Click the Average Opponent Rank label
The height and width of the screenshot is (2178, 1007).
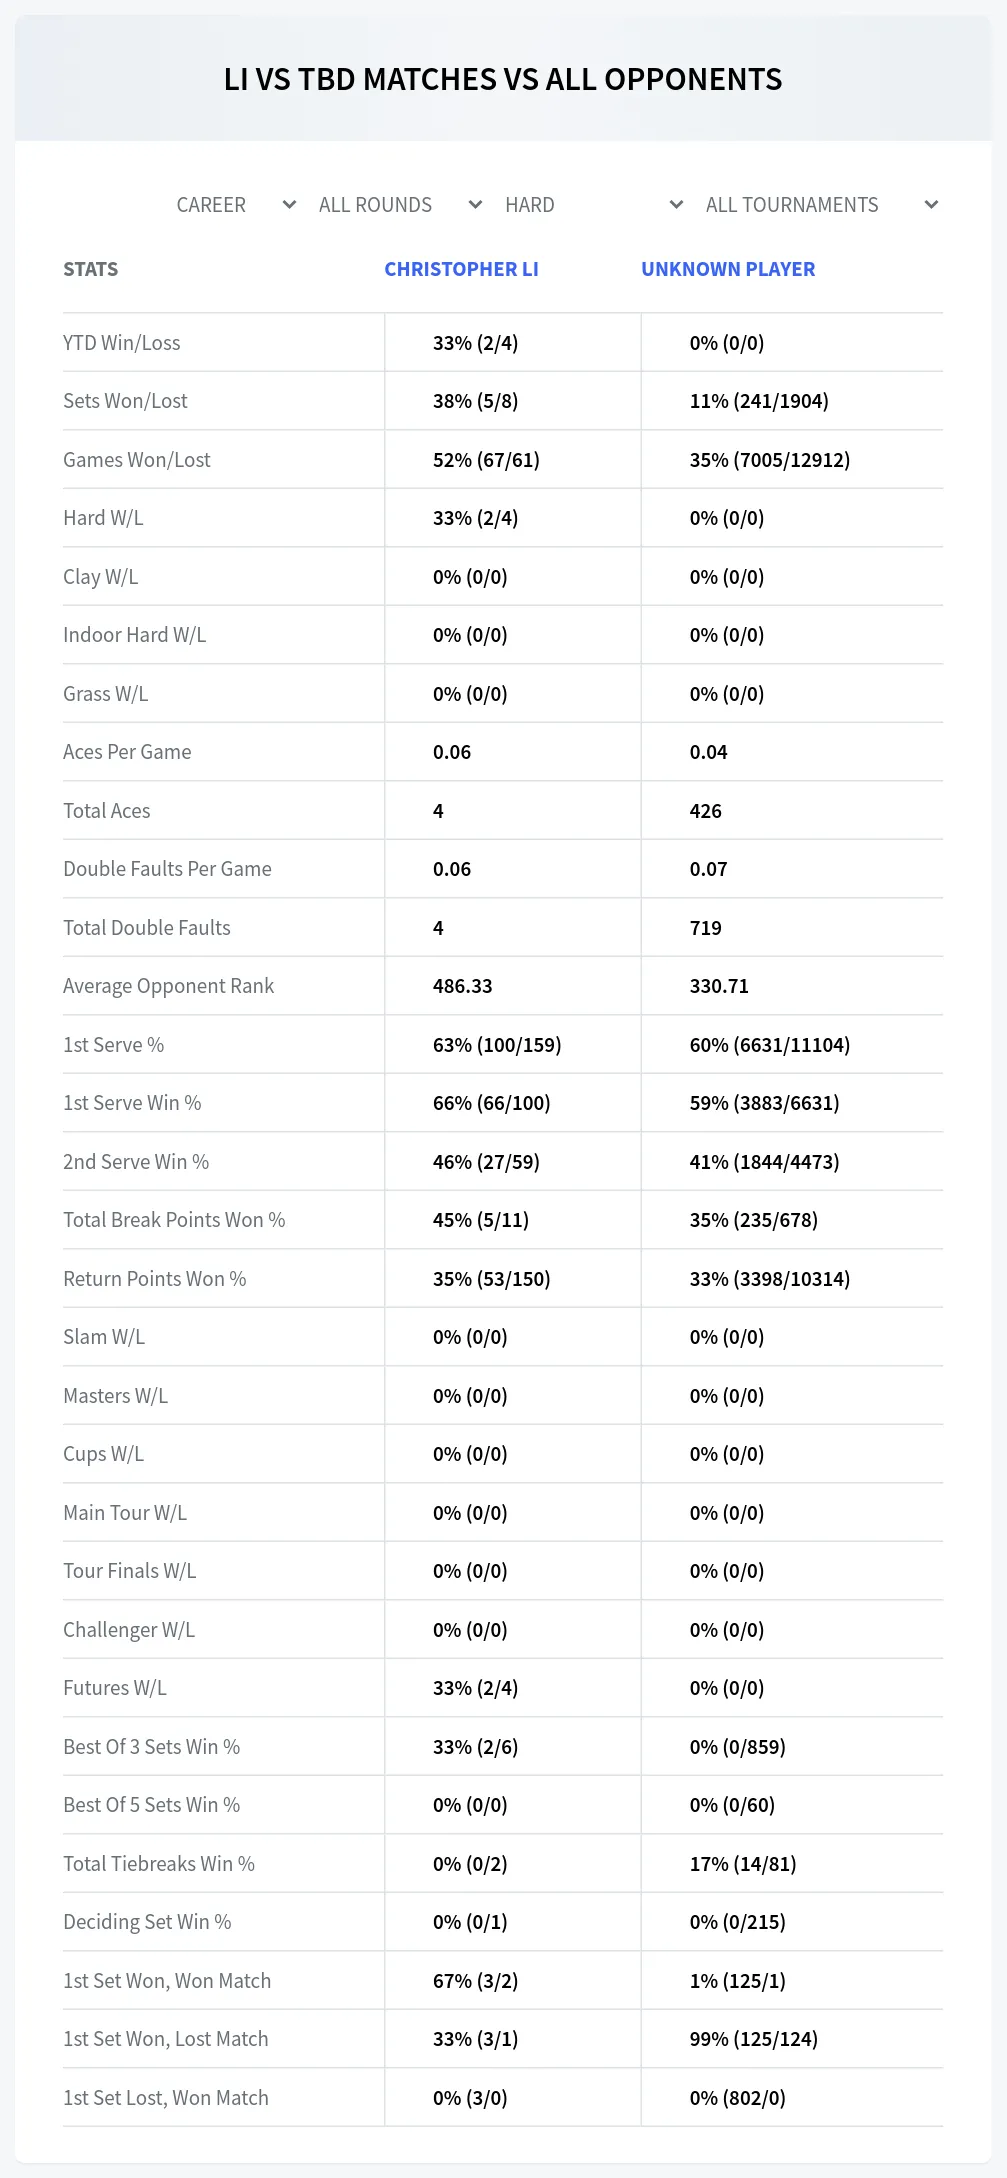(168, 986)
